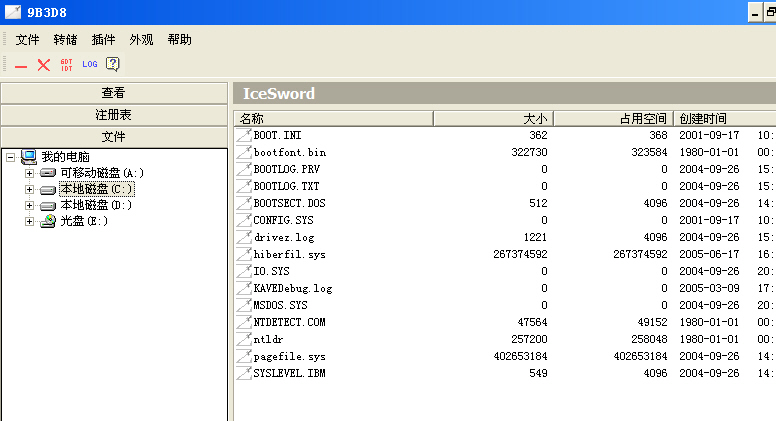This screenshot has width=776, height=421.
Task: Open the 帮助 menu
Action: tap(180, 40)
